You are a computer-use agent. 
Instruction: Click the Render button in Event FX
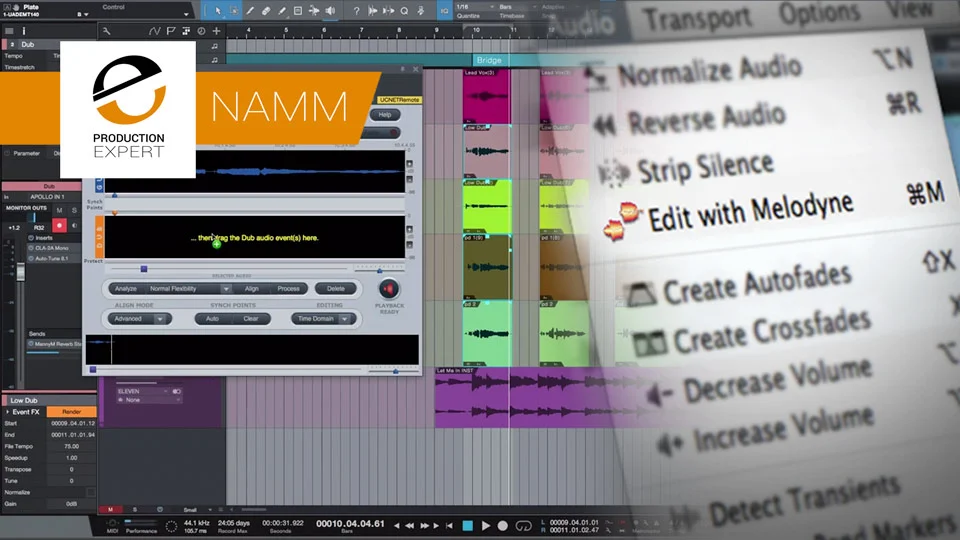[x=71, y=412]
